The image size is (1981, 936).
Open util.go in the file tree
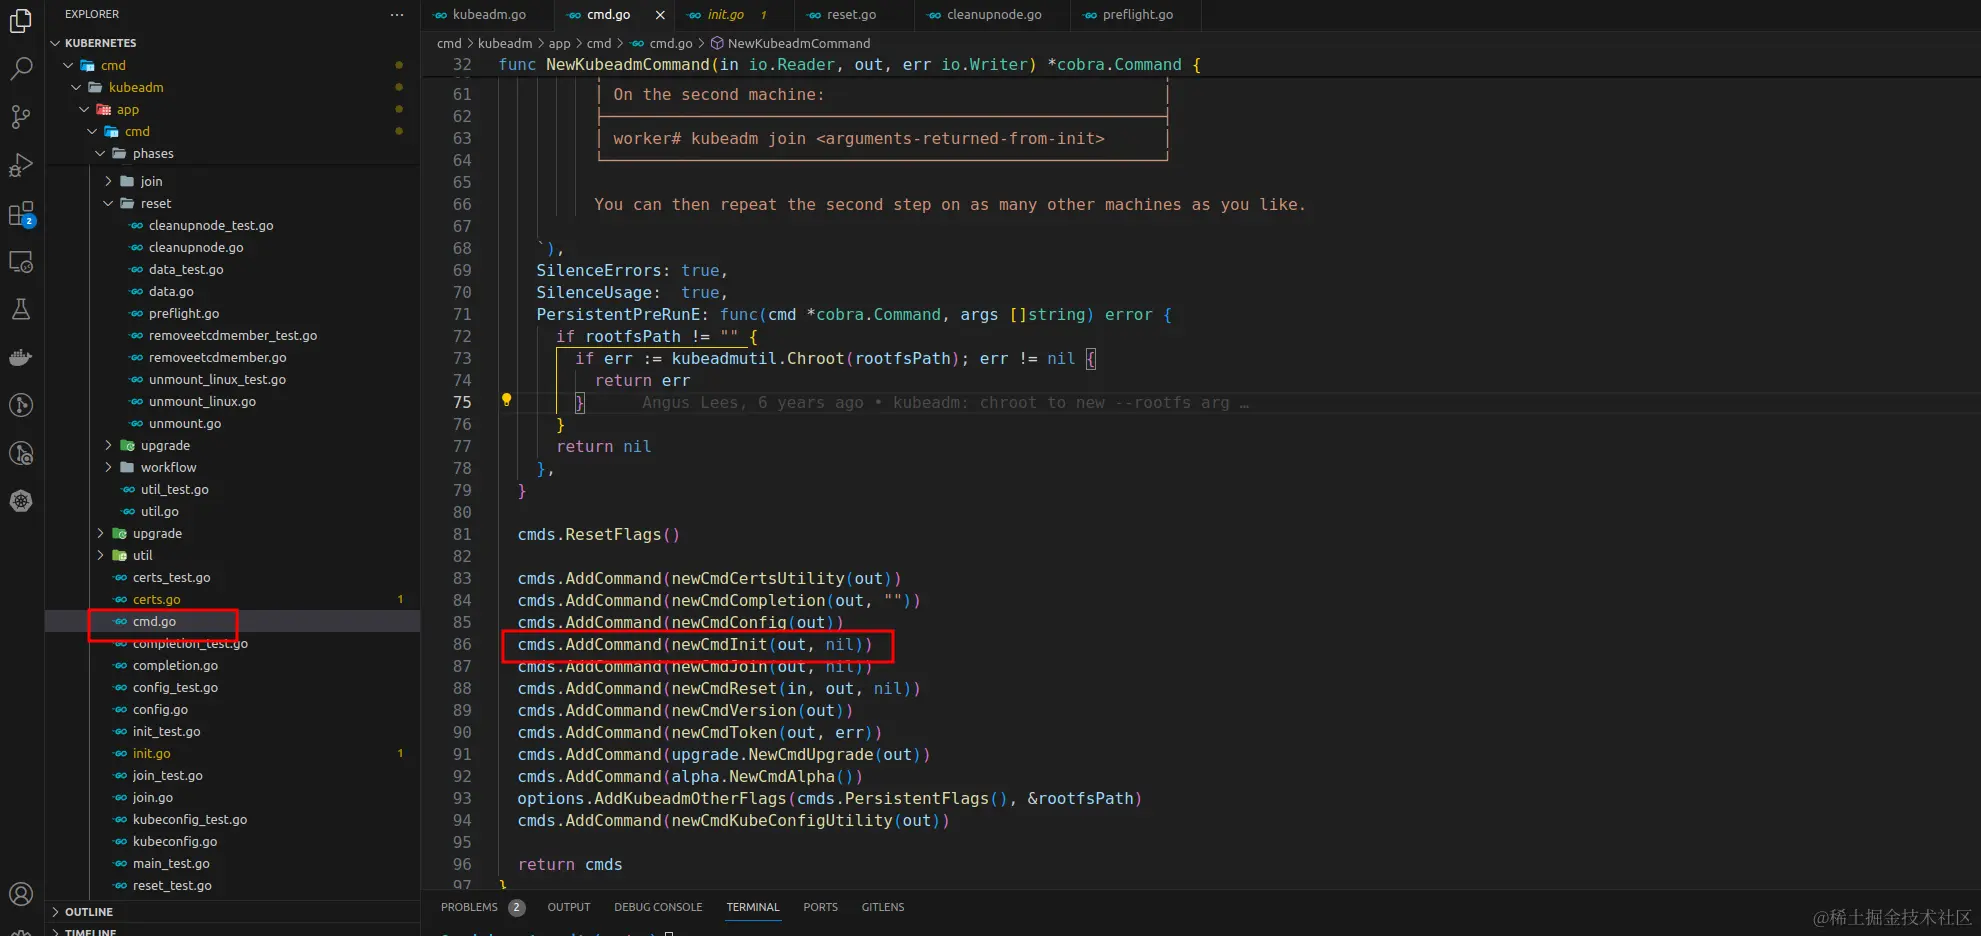160,511
